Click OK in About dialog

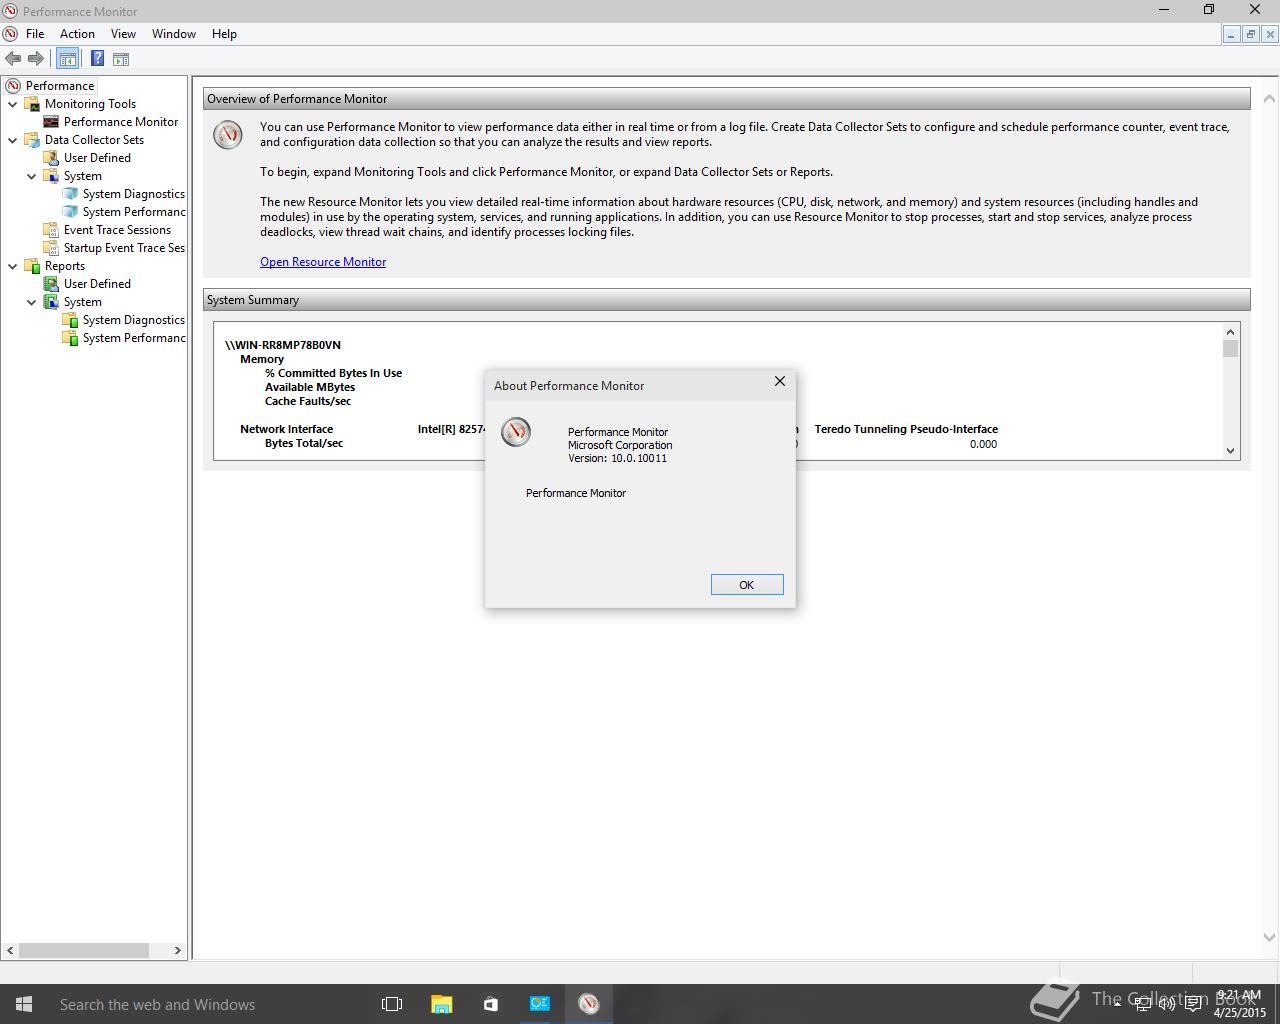click(747, 585)
